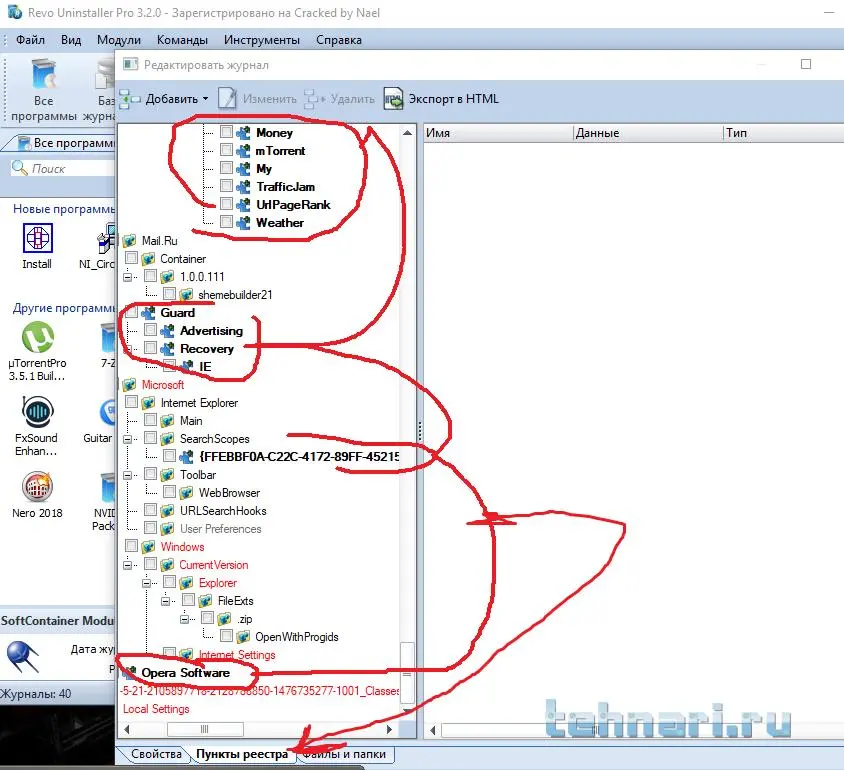The image size is (844, 770).
Task: Switch to Файлы и папки tab
Action: pos(344,754)
